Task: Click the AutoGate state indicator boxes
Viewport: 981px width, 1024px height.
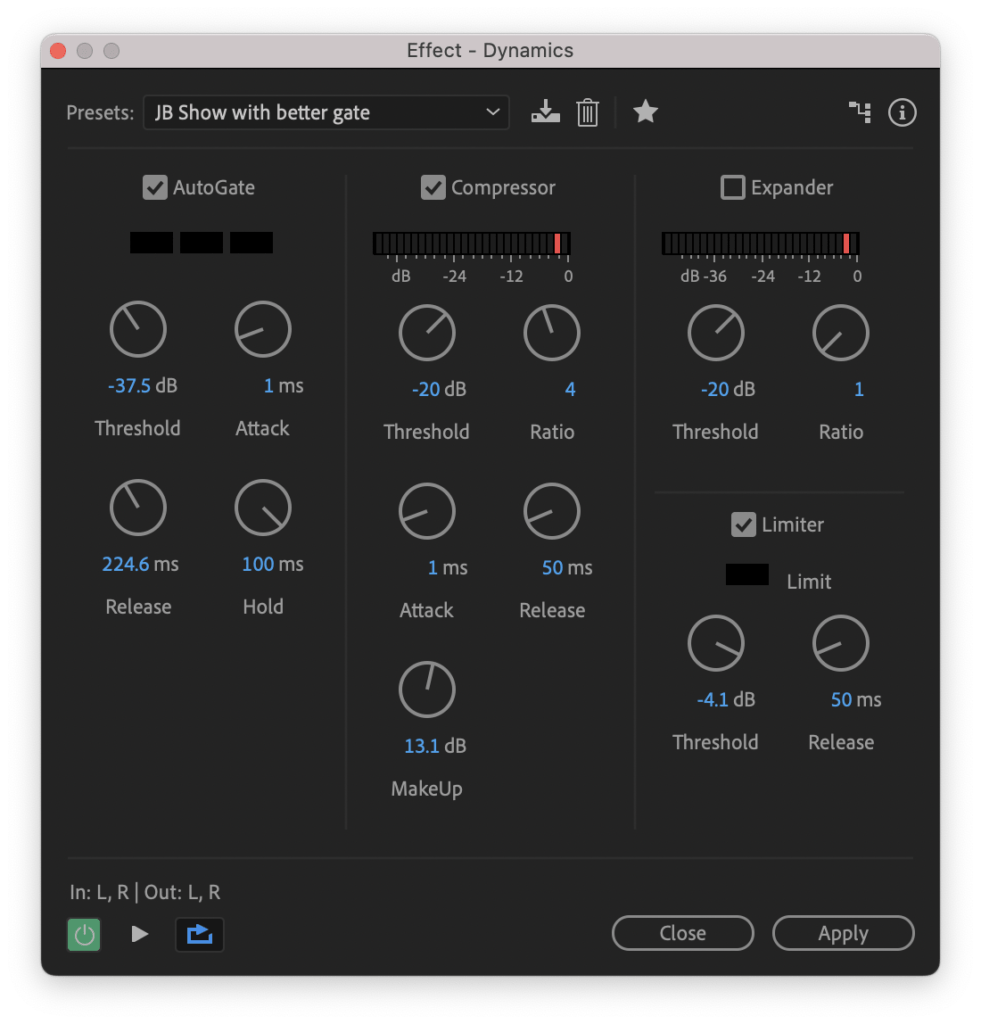Action: click(201, 242)
